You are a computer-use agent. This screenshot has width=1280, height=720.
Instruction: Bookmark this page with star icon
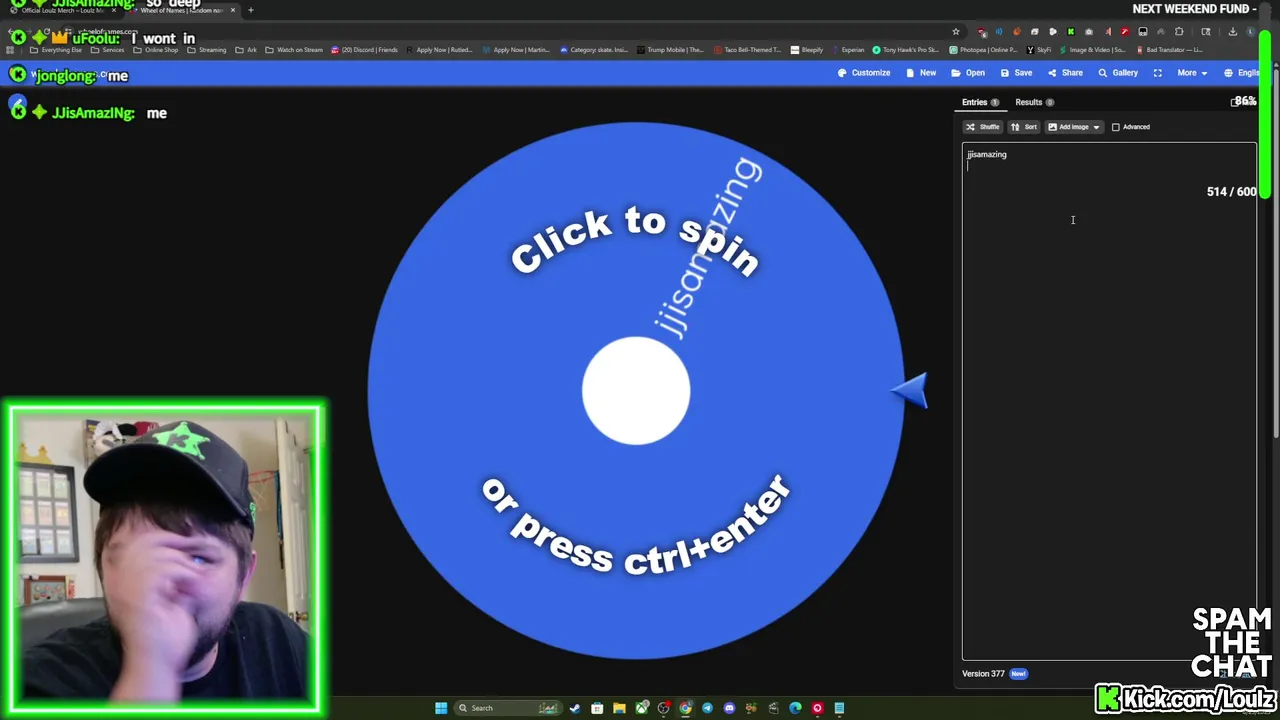point(956,32)
